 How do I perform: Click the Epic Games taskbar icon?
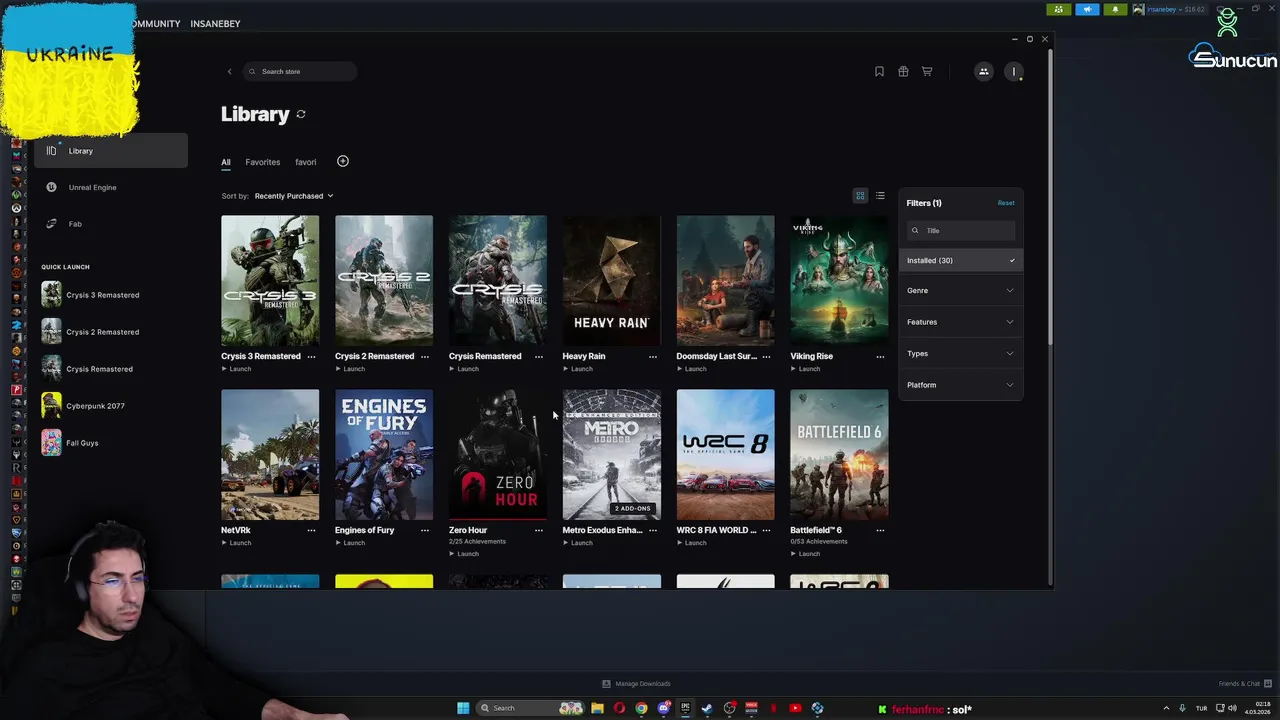click(x=685, y=708)
